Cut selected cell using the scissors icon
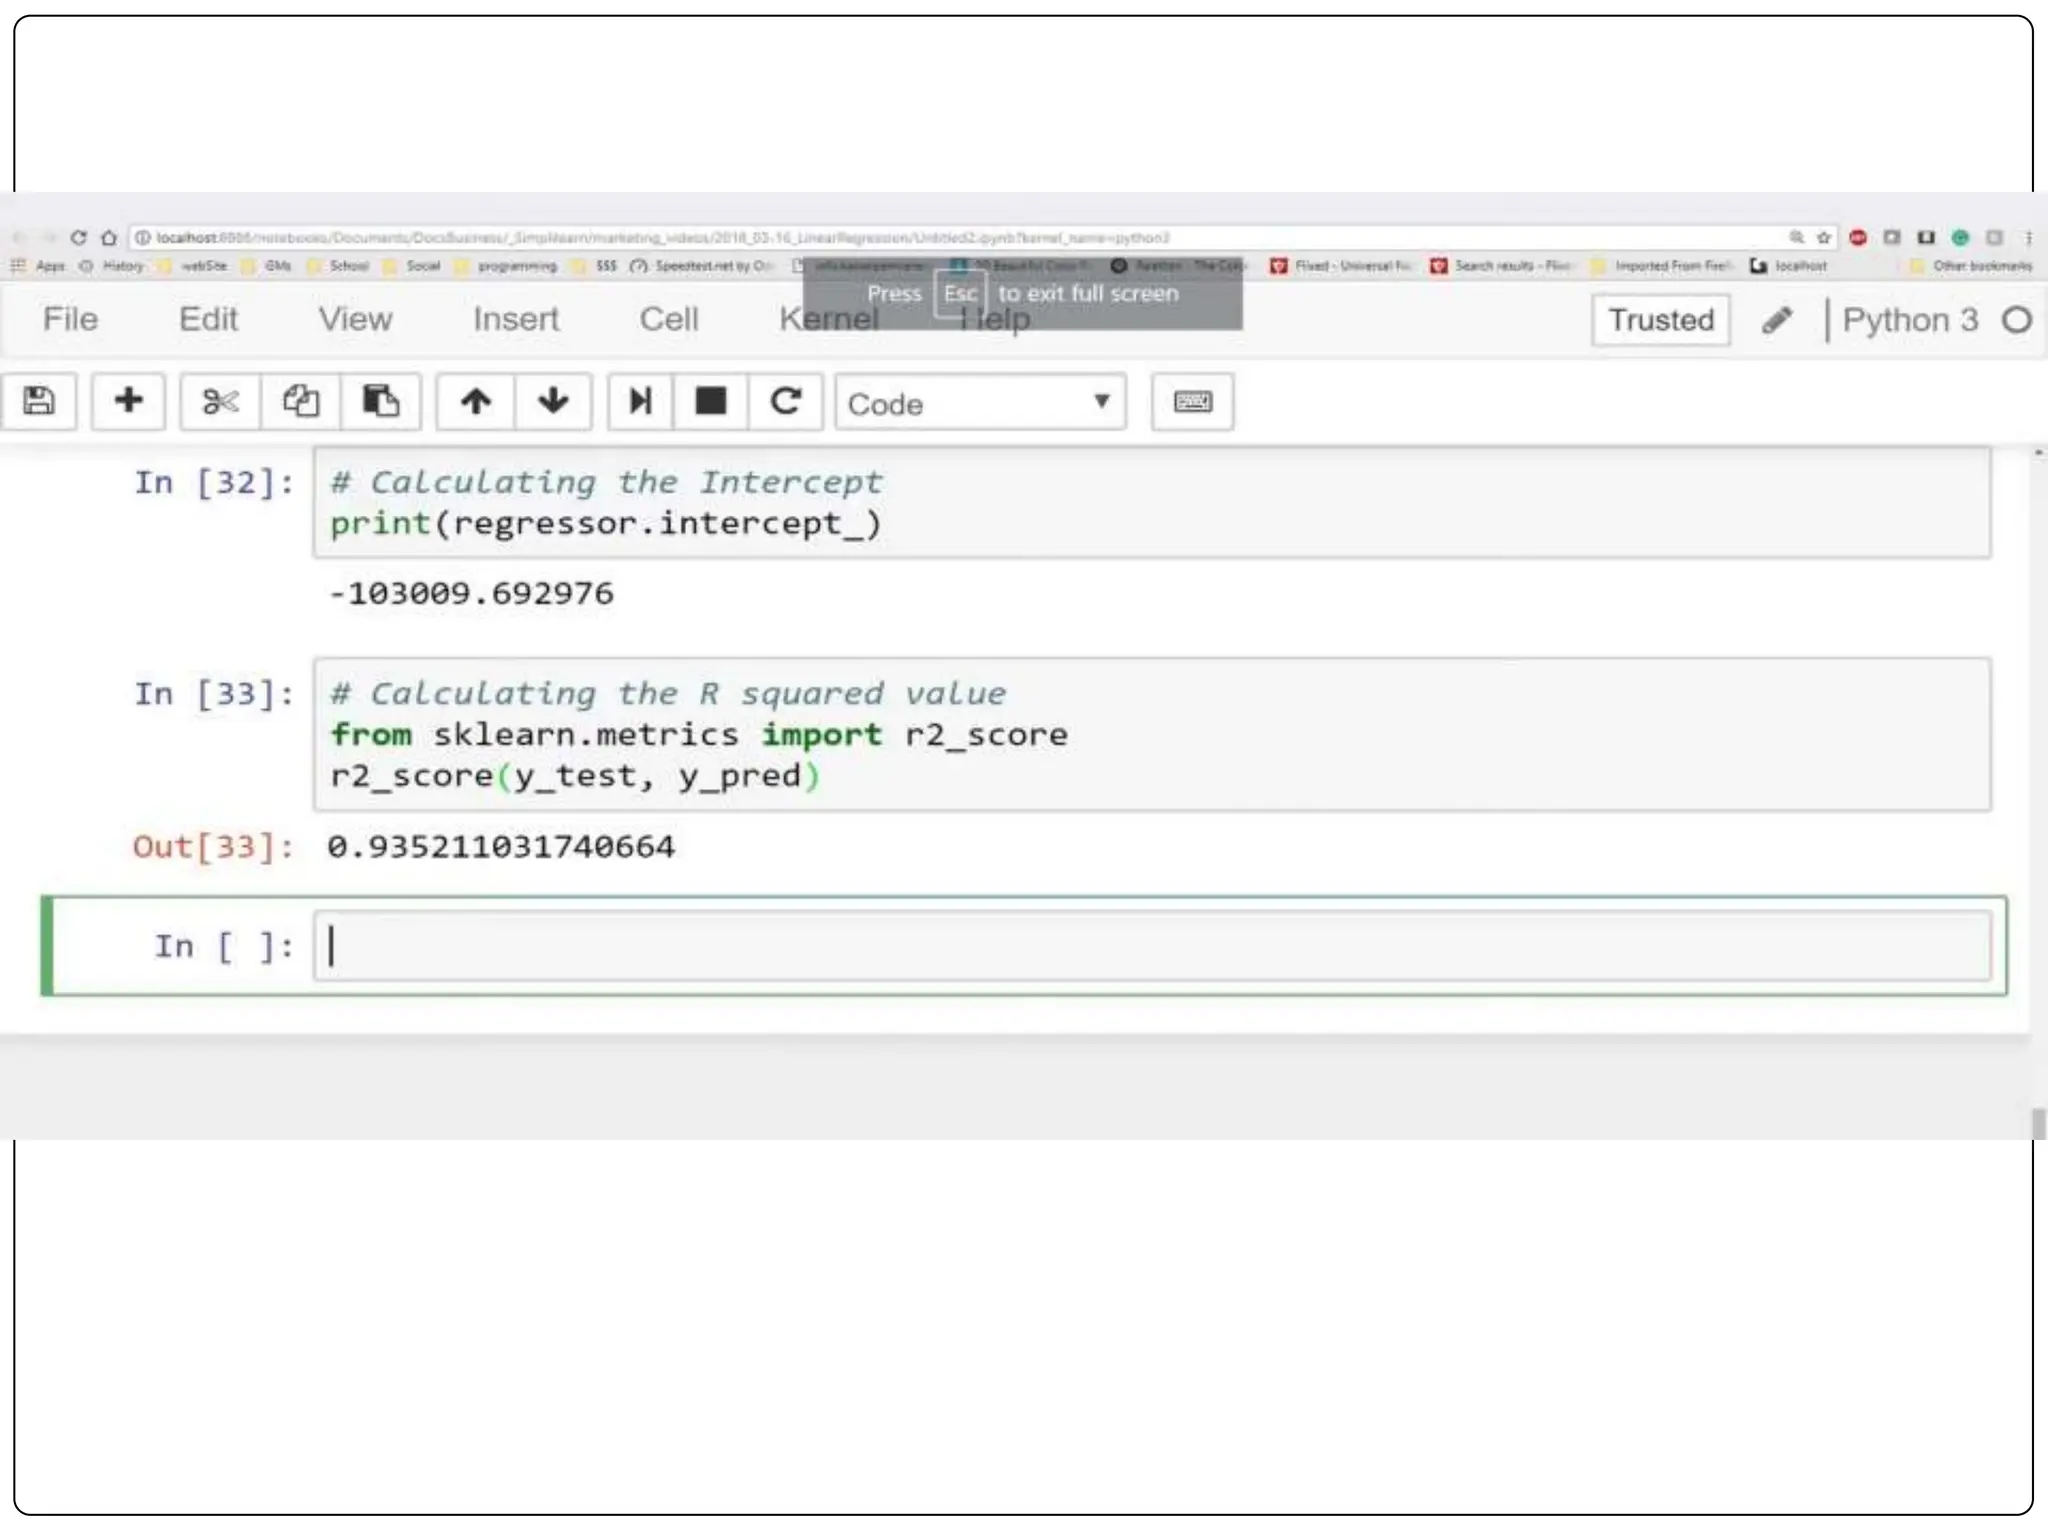2048x1536 pixels. pyautogui.click(x=220, y=402)
